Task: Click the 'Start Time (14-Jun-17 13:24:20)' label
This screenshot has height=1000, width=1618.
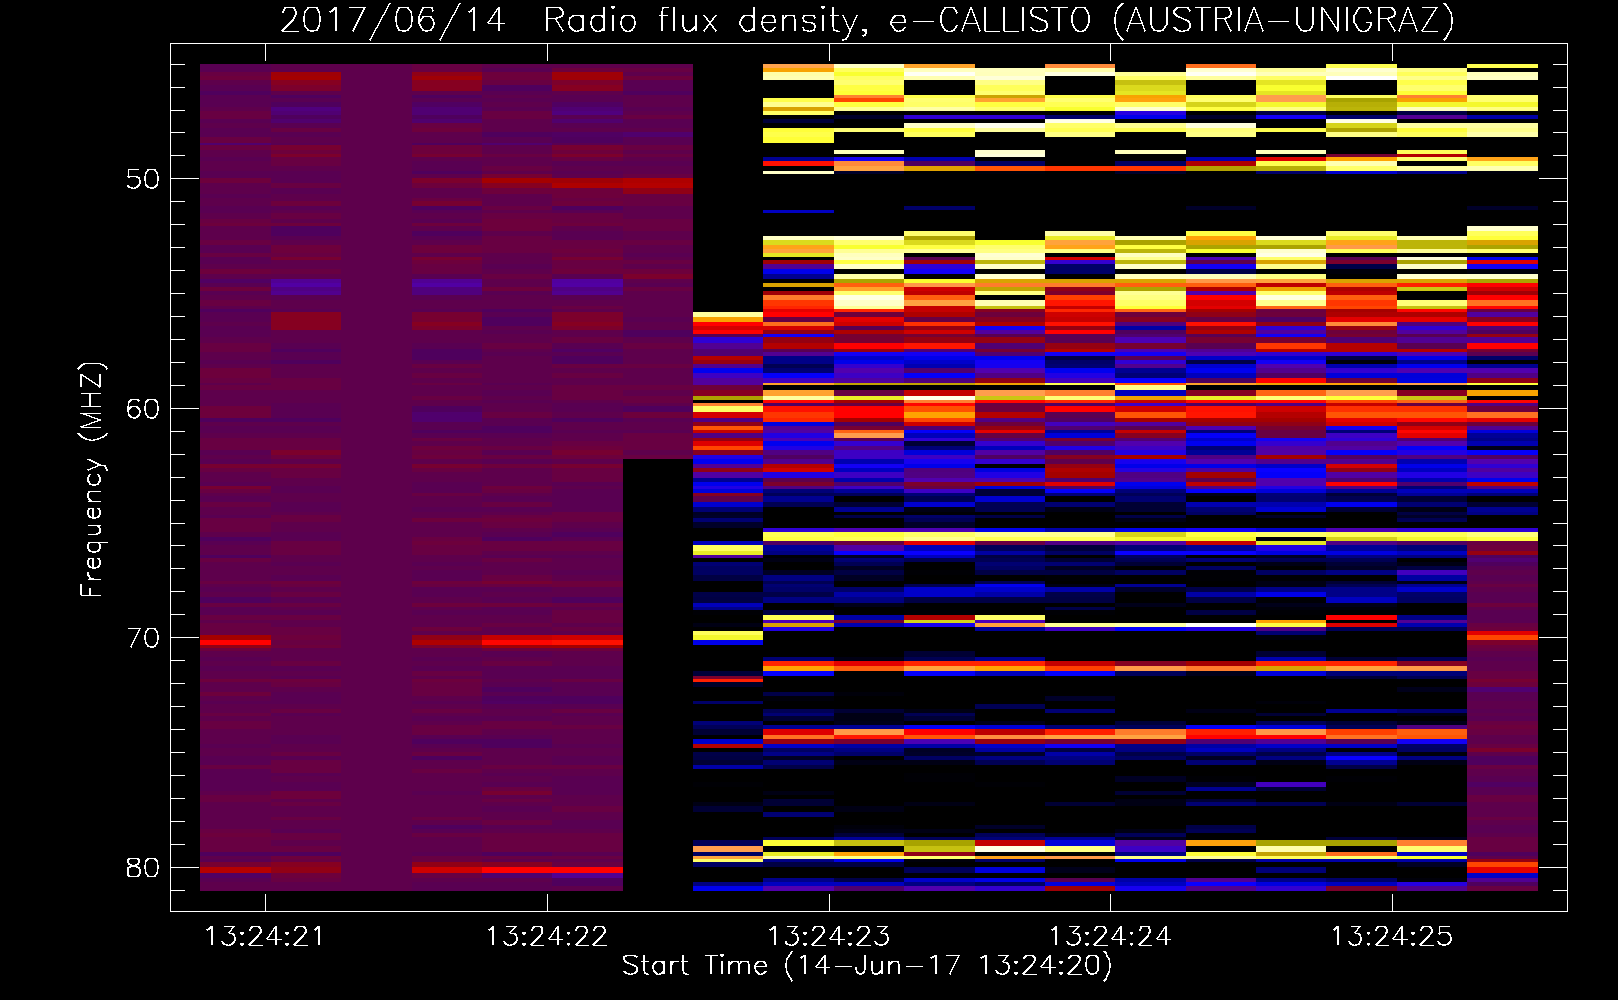Action: [x=867, y=966]
